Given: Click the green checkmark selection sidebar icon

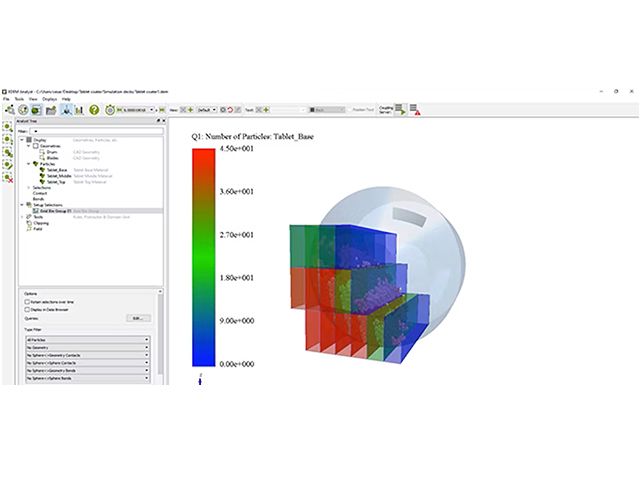Looking at the screenshot, I should coord(8,165).
